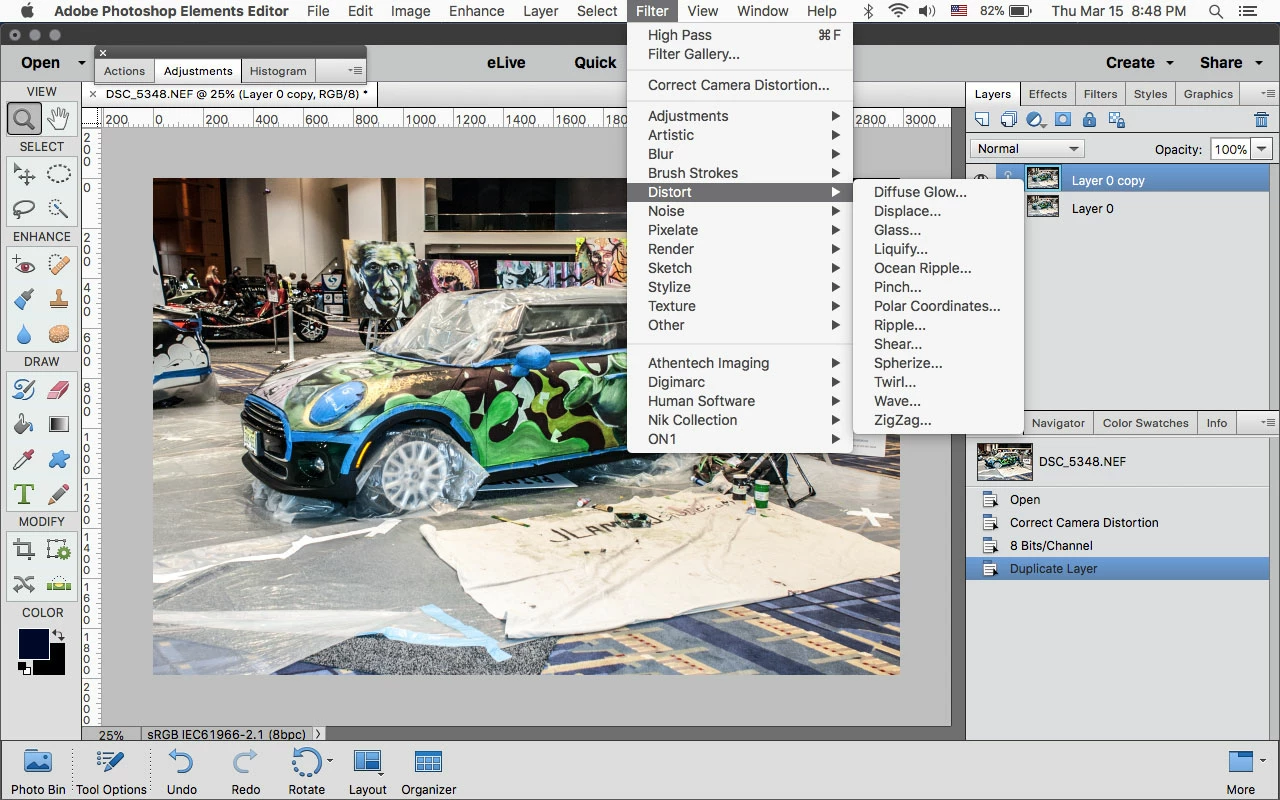The image size is (1280, 800).
Task: Switch to Quick edit mode
Action: click(595, 62)
